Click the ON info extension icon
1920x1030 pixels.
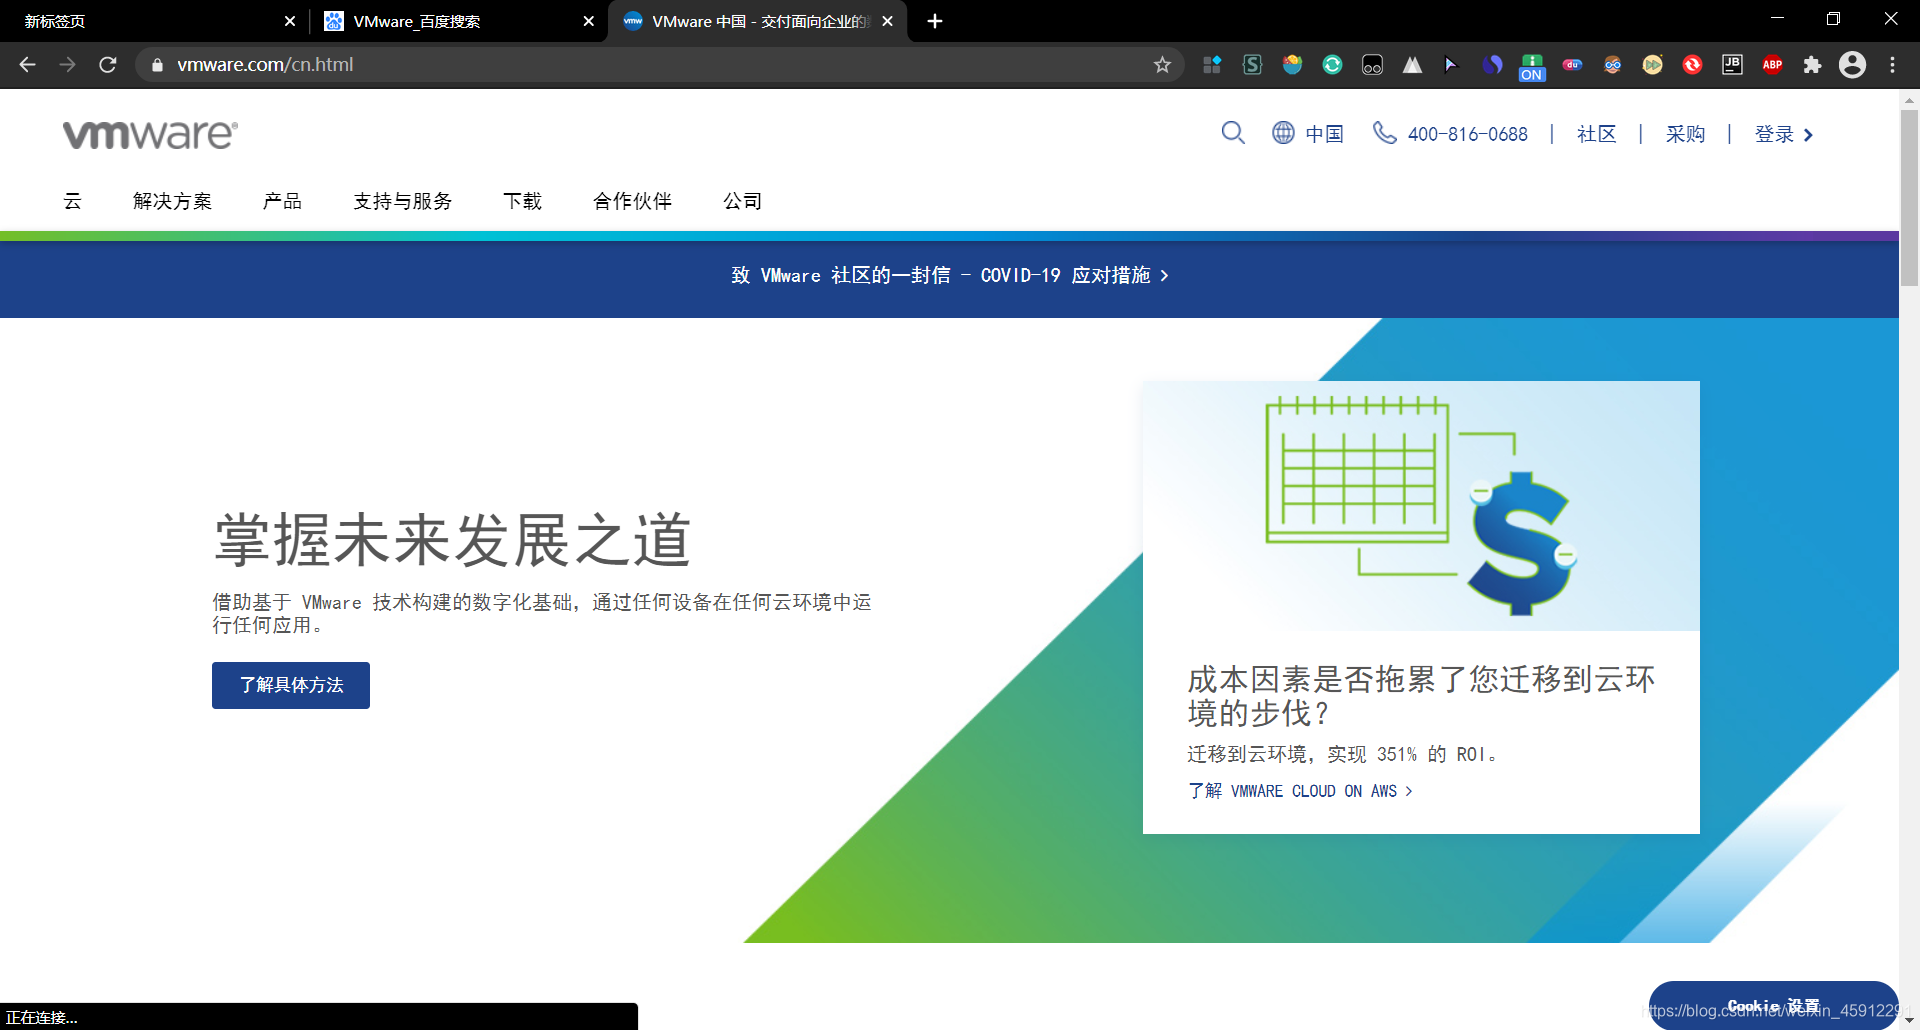pos(1532,67)
